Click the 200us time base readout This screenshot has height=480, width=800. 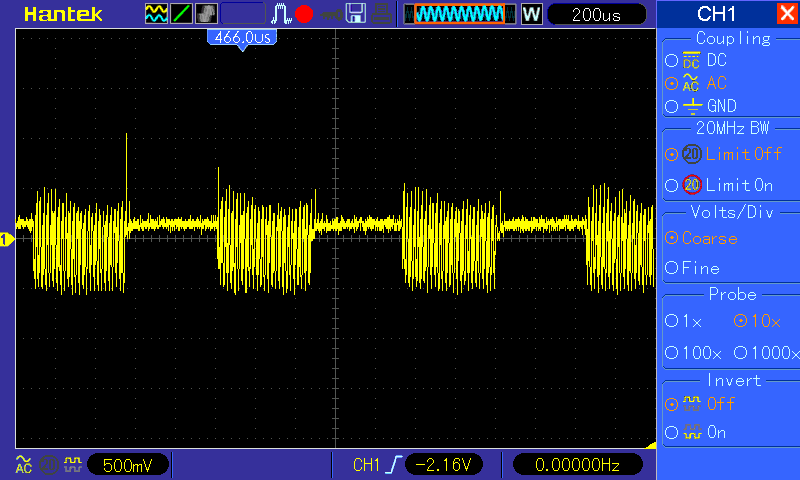pyautogui.click(x=596, y=14)
